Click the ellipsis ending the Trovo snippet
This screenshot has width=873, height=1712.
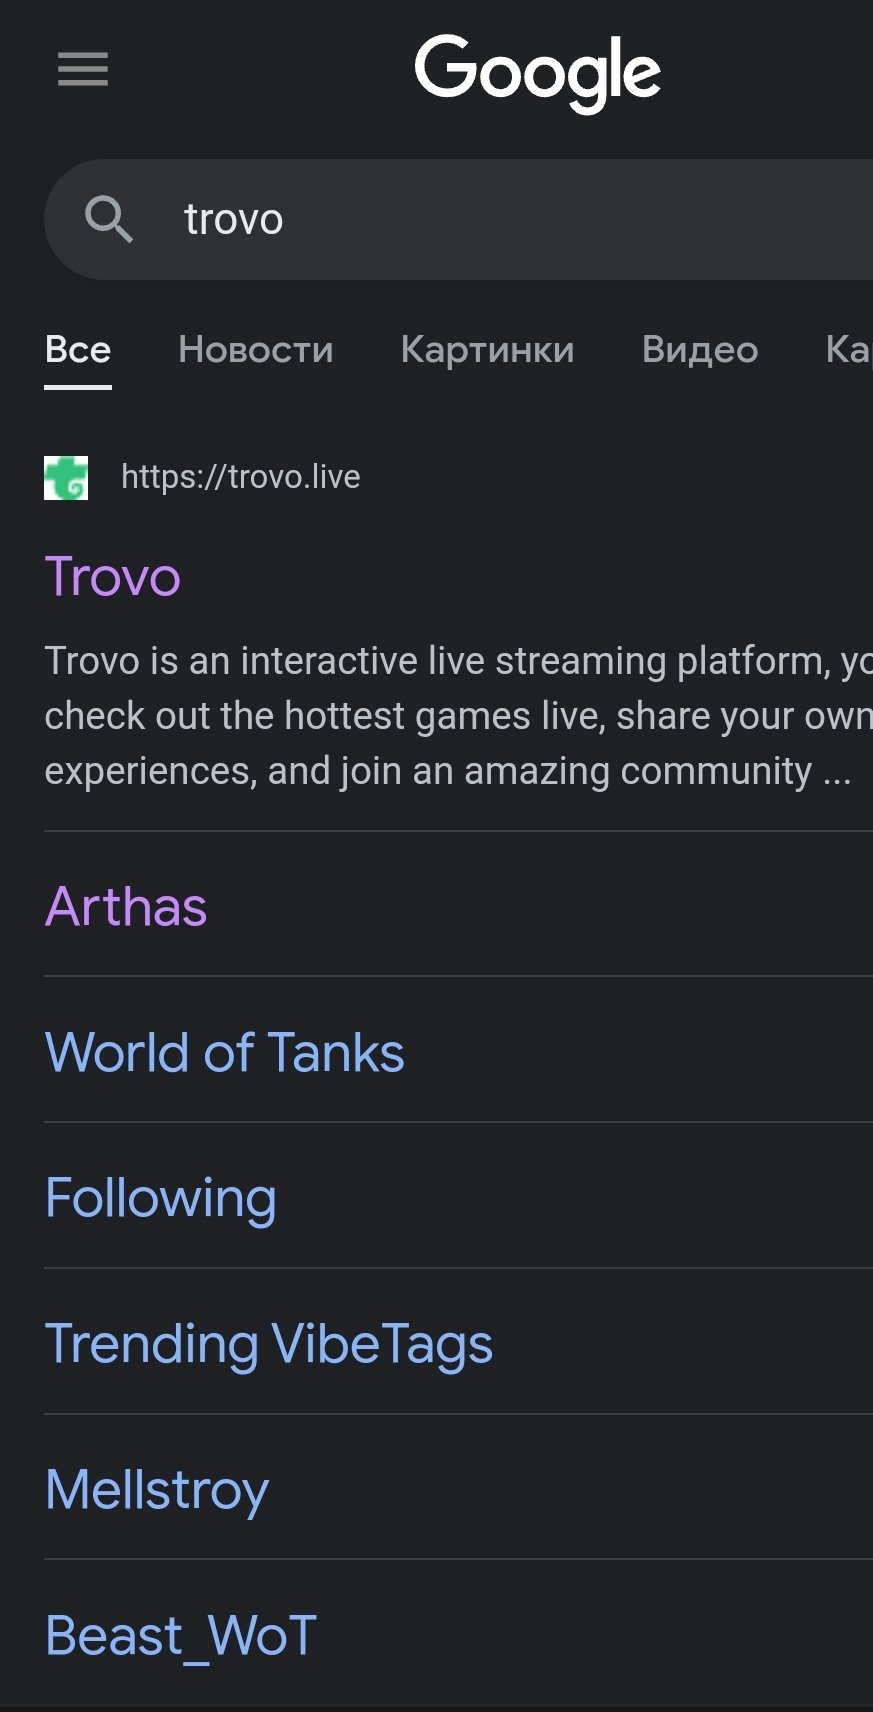tap(837, 772)
